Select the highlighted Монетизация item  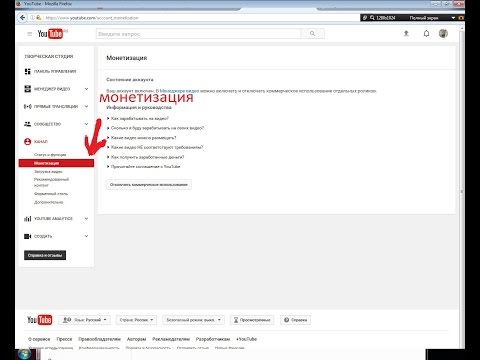point(56,163)
